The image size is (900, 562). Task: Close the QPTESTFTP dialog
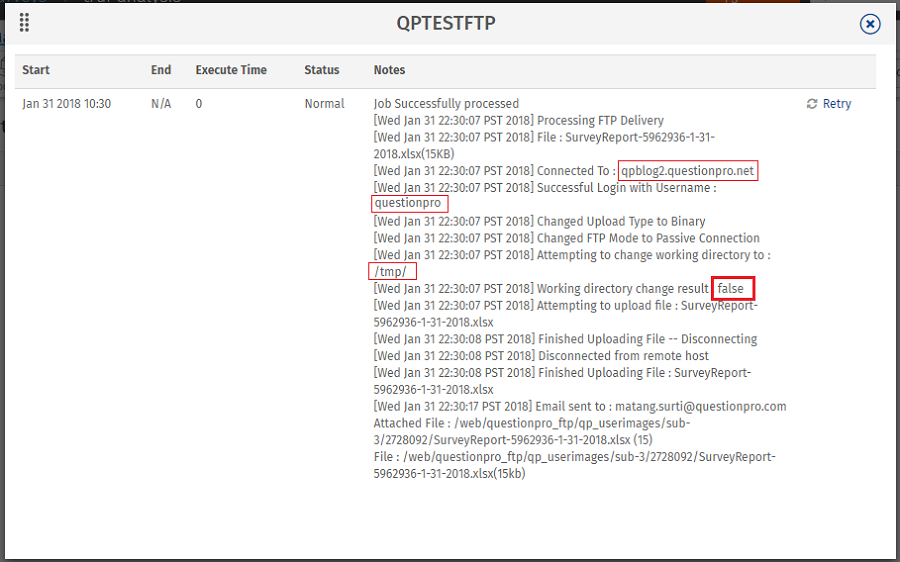pyautogui.click(x=870, y=24)
